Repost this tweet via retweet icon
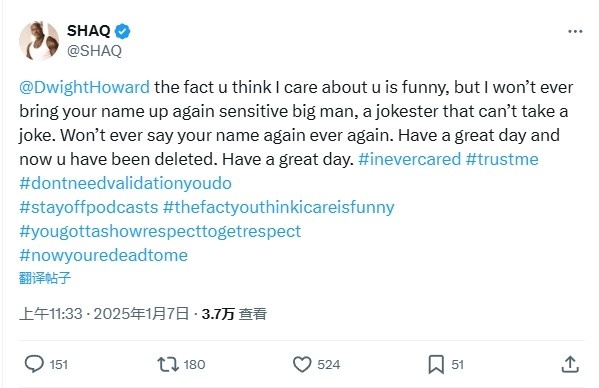 pyautogui.click(x=168, y=364)
